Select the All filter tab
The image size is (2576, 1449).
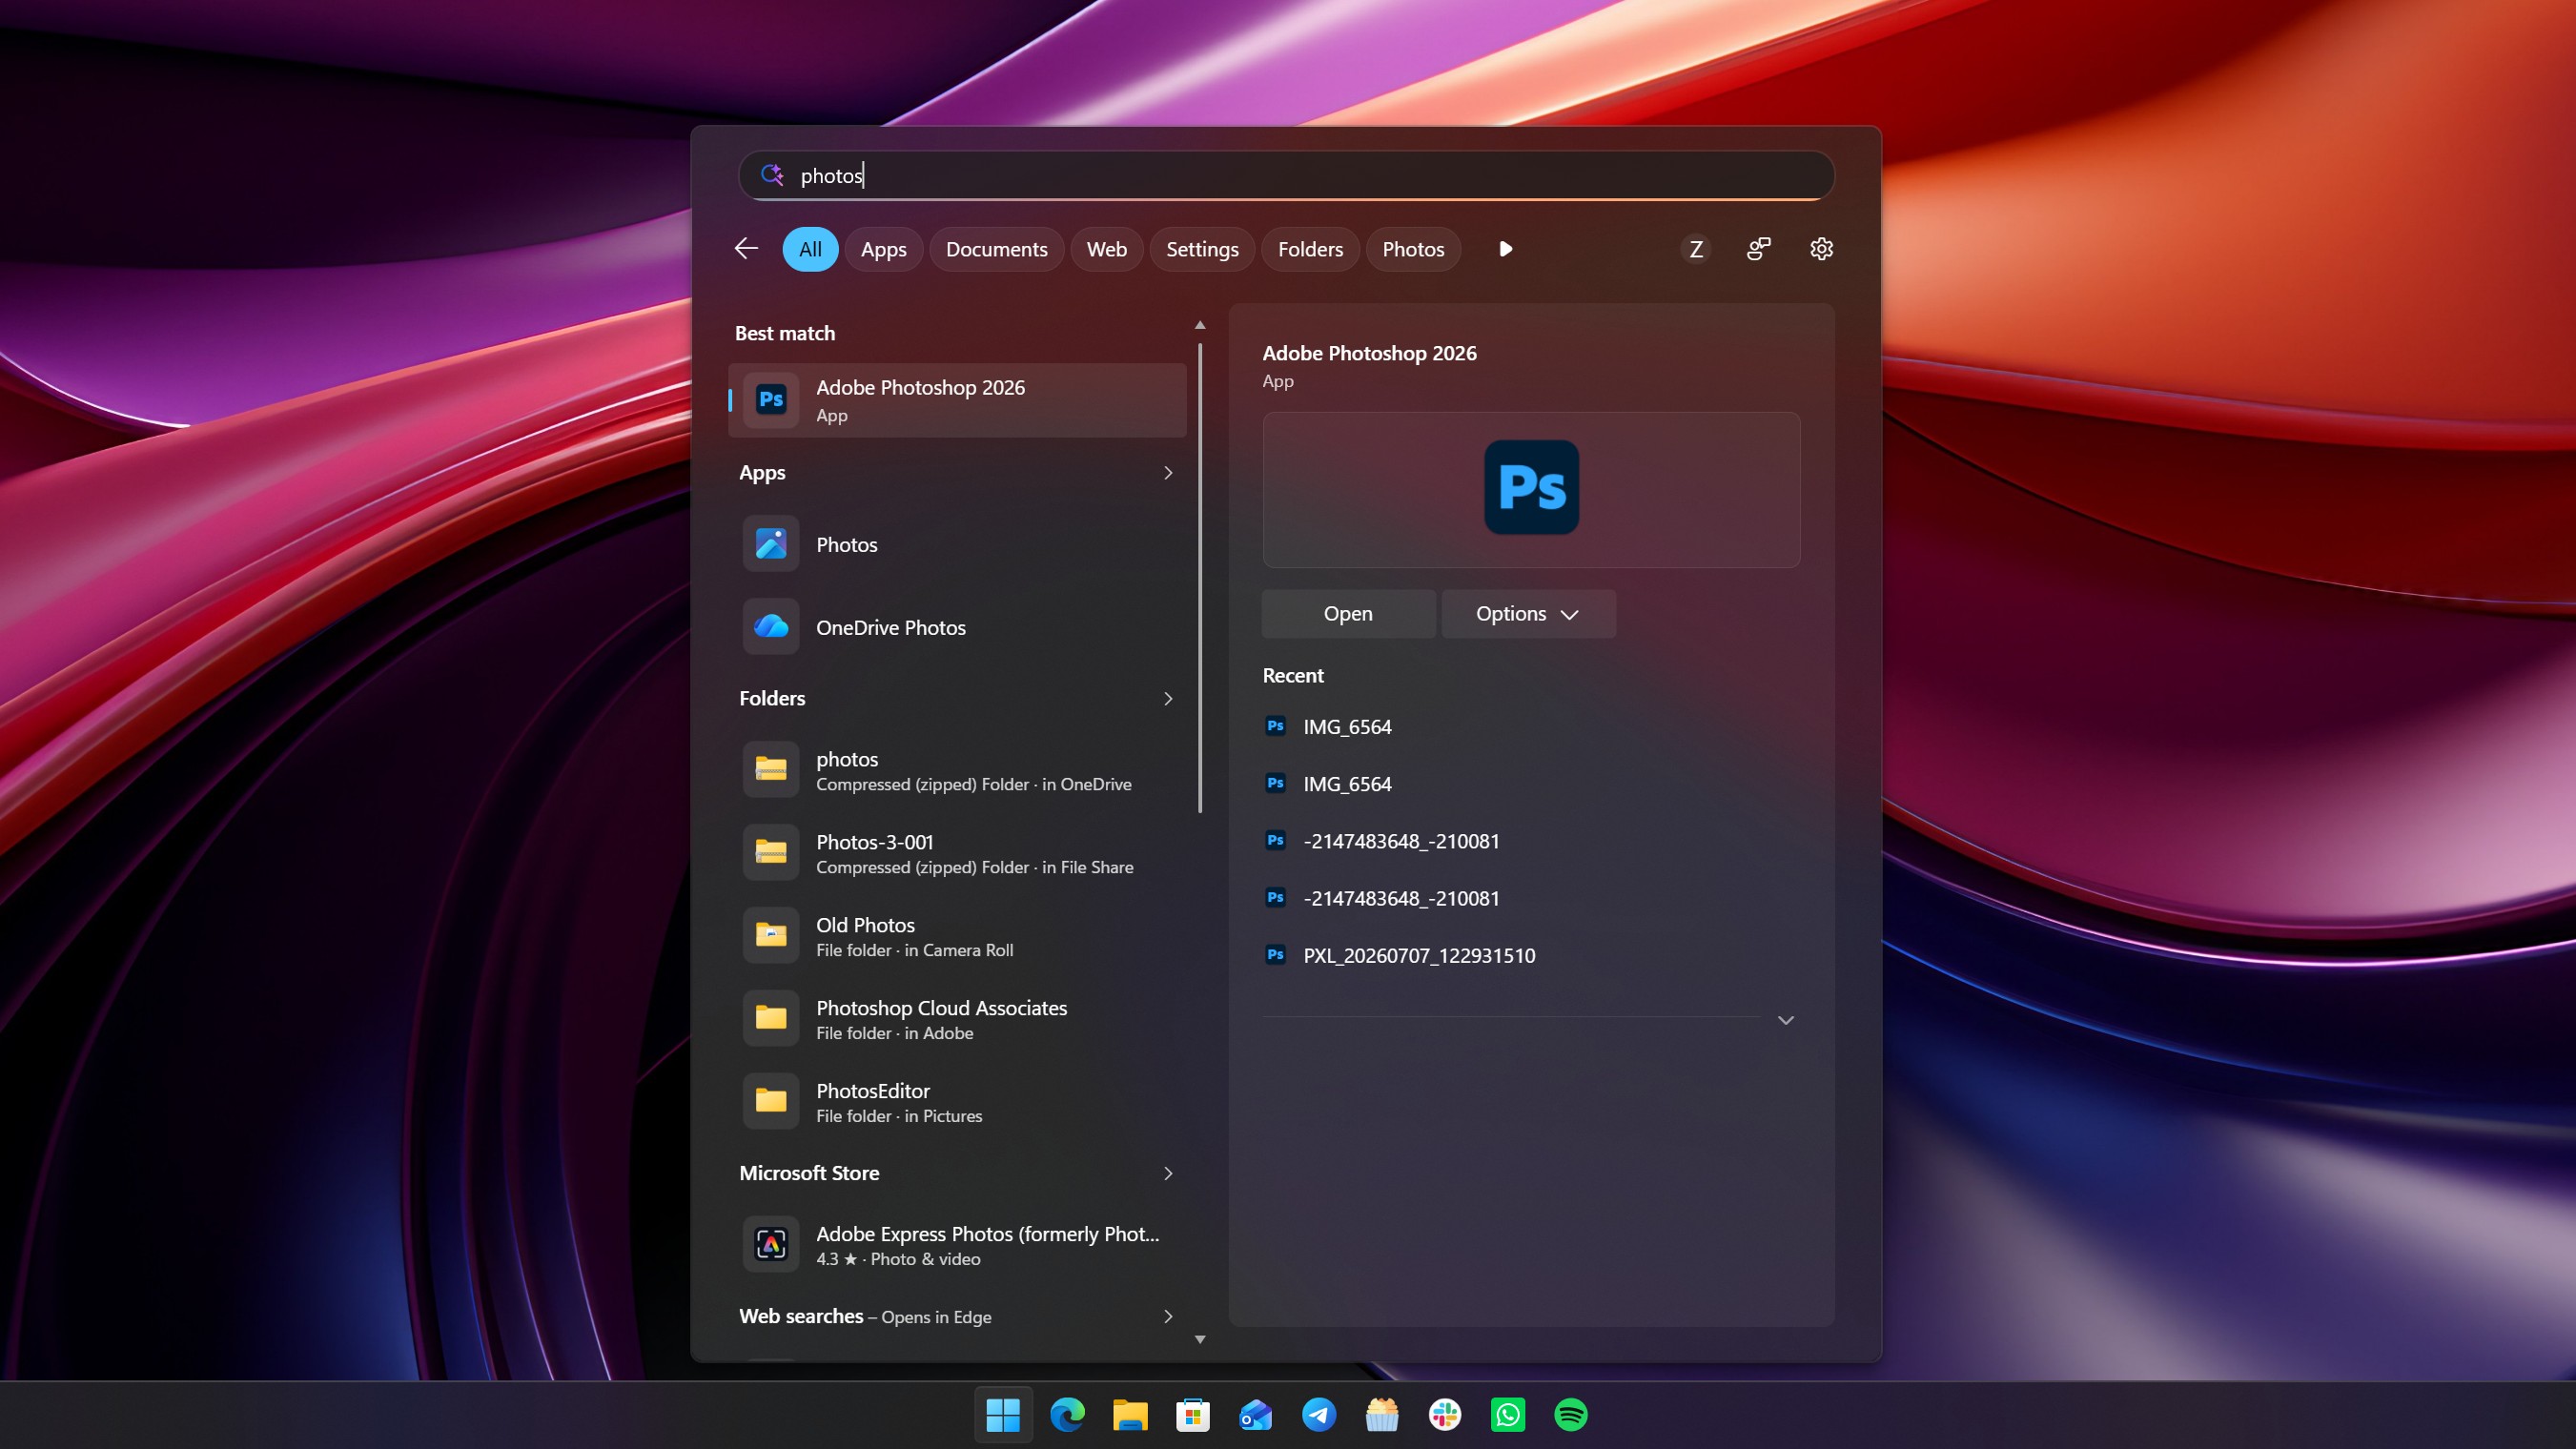click(810, 249)
